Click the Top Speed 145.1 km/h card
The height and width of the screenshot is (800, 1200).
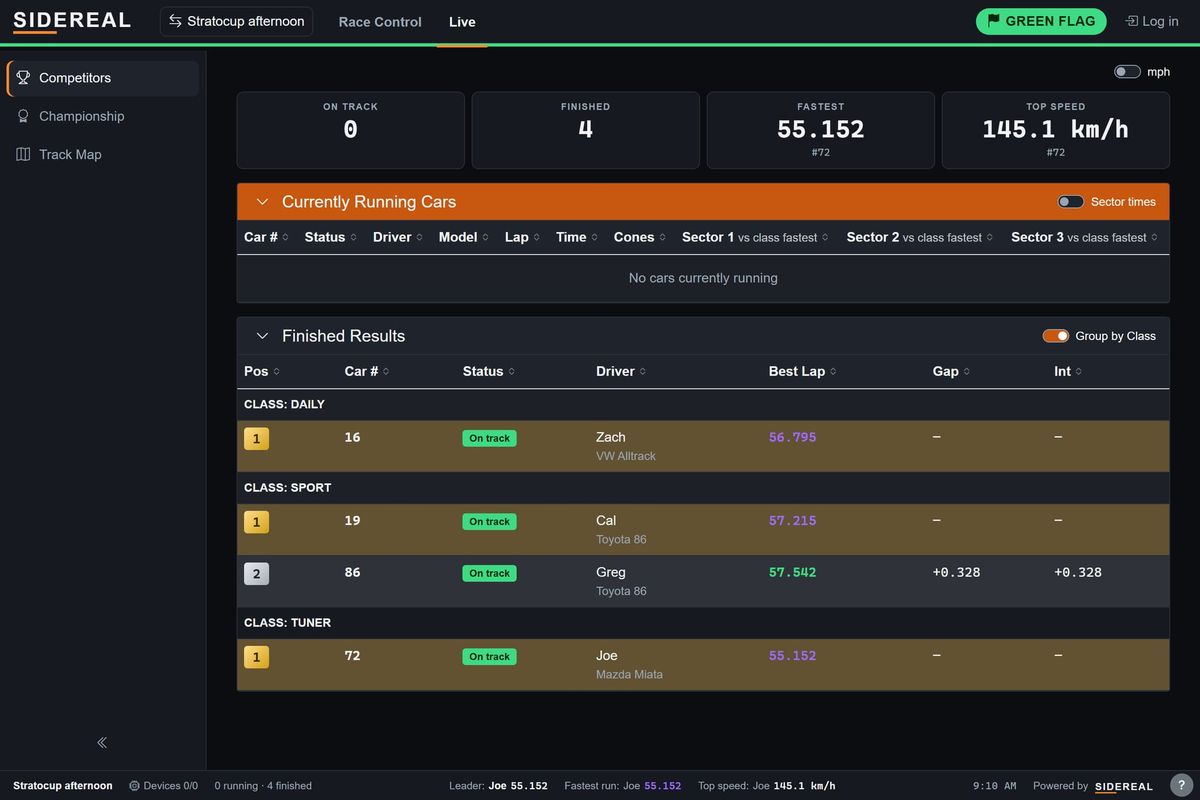tap(1056, 130)
